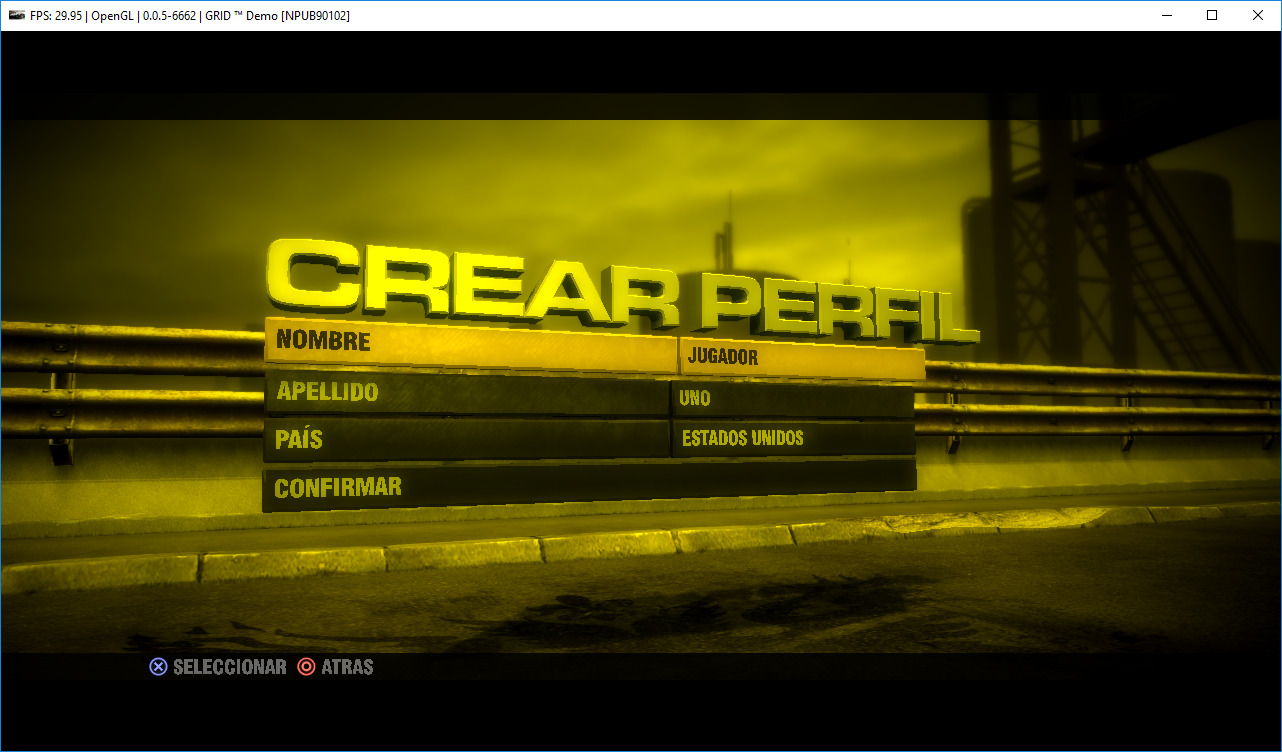Click the emulator icon in the title bar
The height and width of the screenshot is (752, 1282).
coord(17,15)
